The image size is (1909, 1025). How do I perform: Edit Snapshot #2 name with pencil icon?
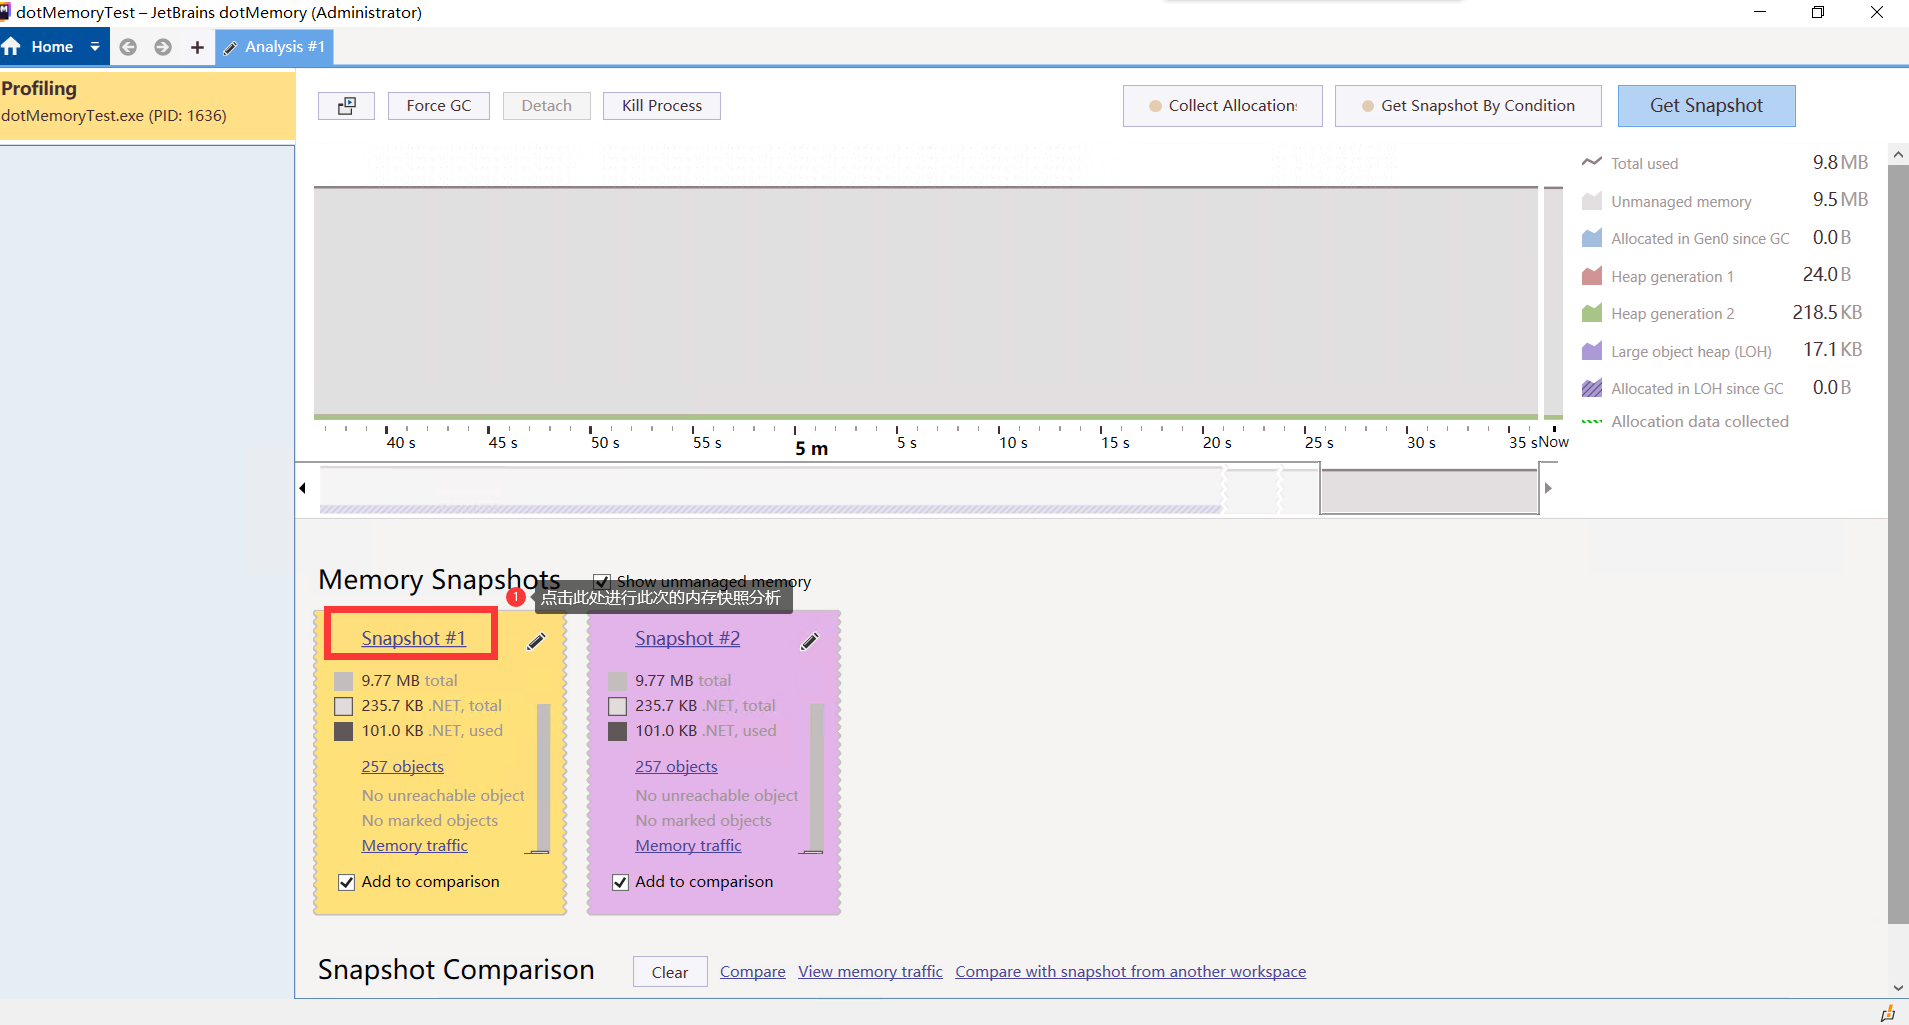point(810,641)
